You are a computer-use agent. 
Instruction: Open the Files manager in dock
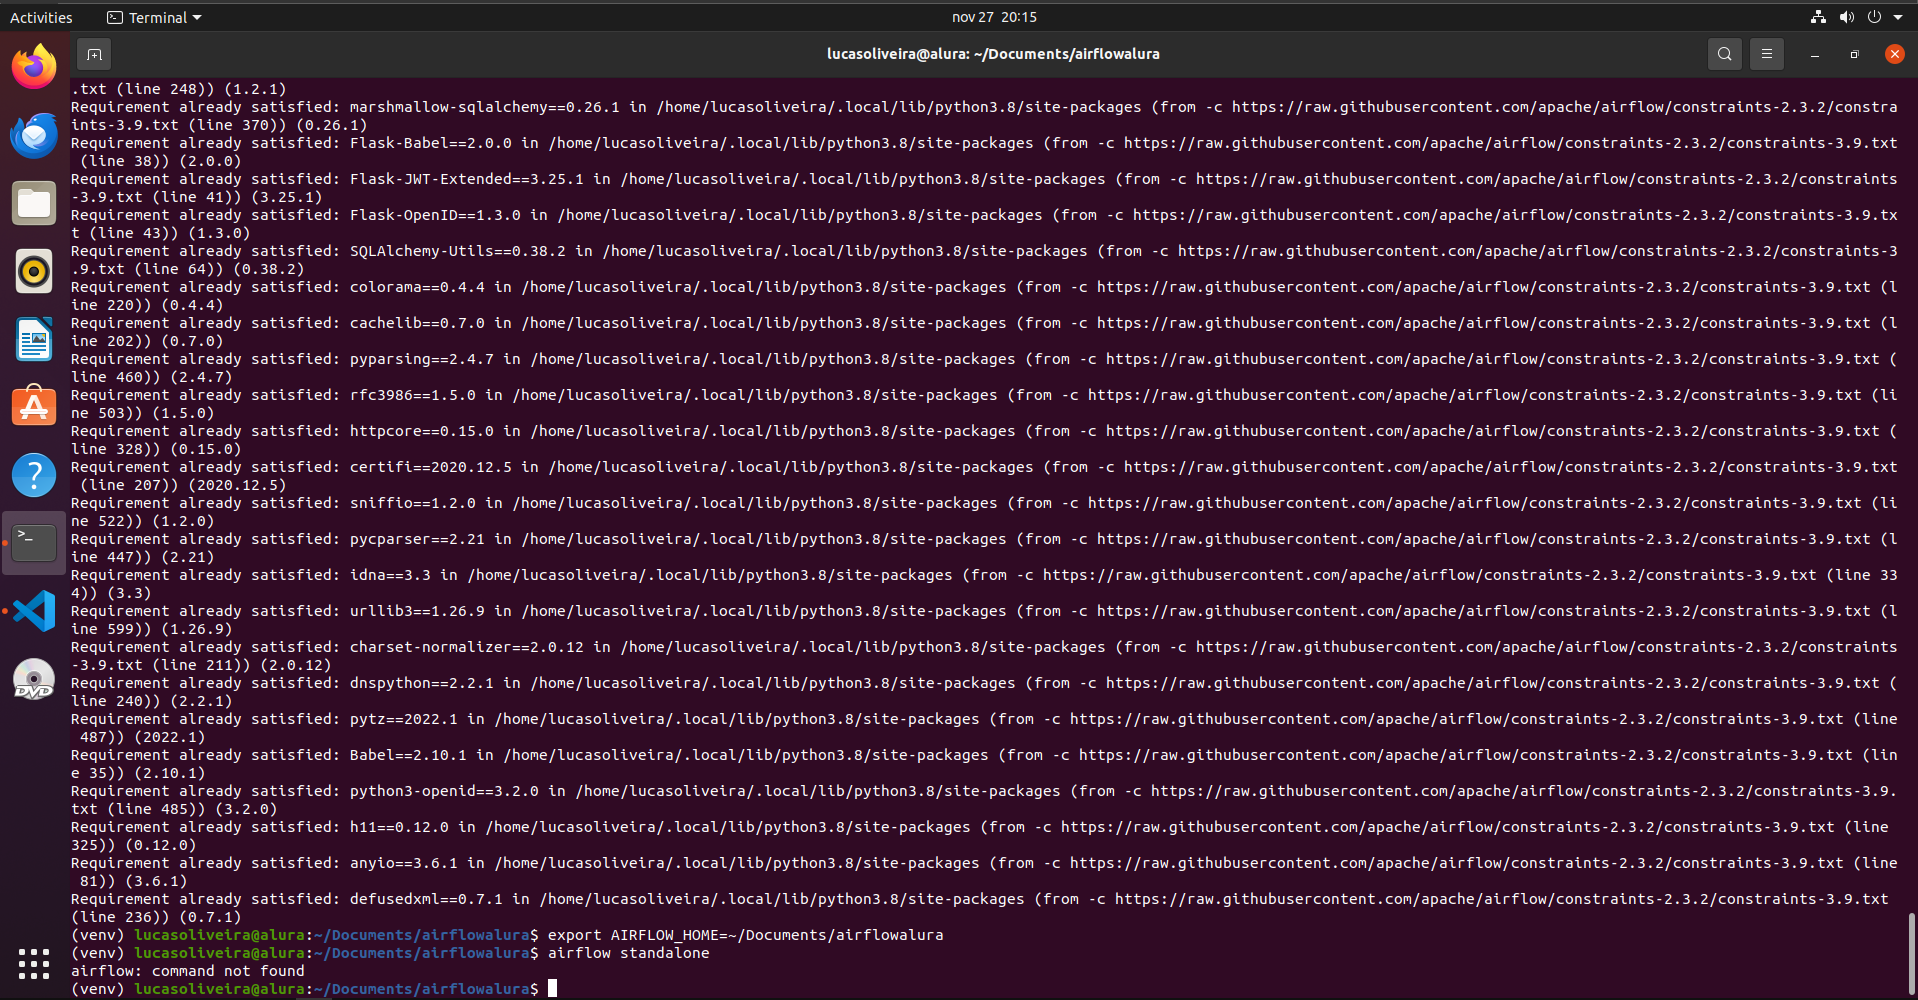(34, 203)
